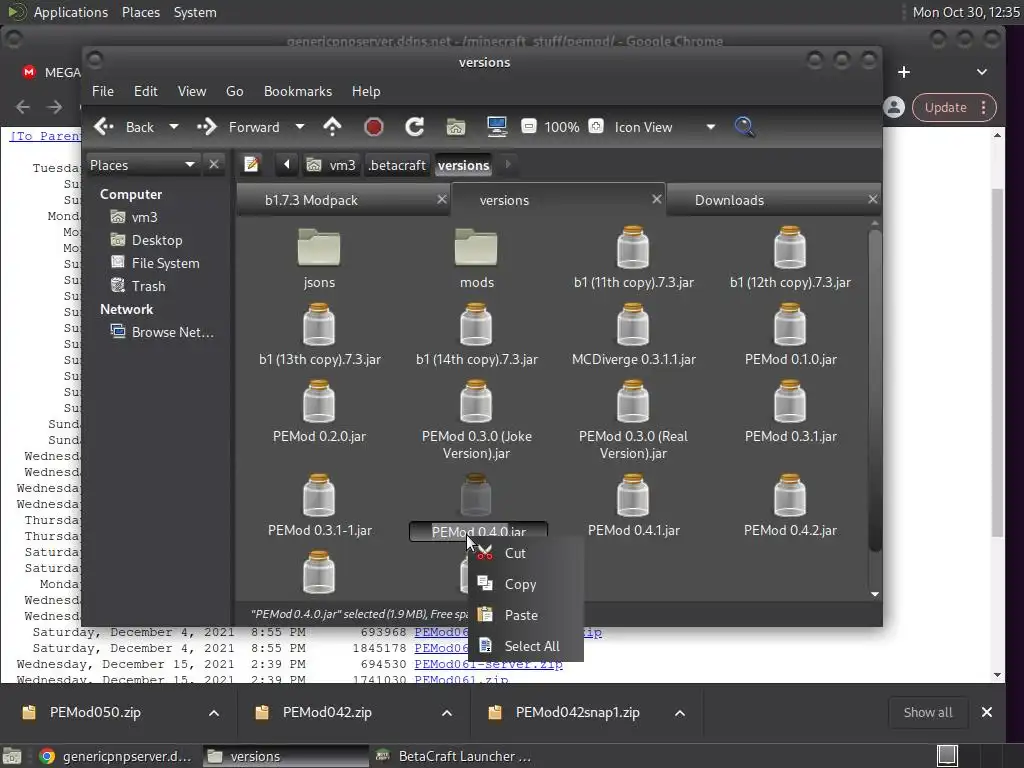Switch to BetaCraft Launcher in the taskbar
The width and height of the screenshot is (1024, 768).
coord(455,756)
